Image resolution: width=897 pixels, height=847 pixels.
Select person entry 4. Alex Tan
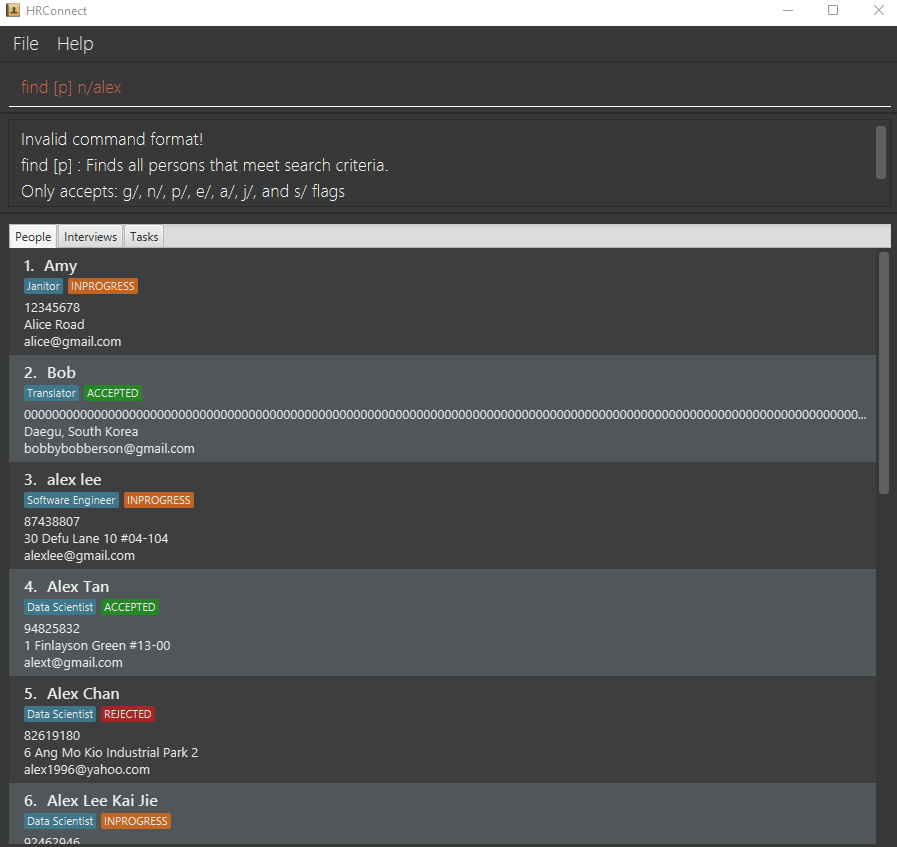pos(442,623)
